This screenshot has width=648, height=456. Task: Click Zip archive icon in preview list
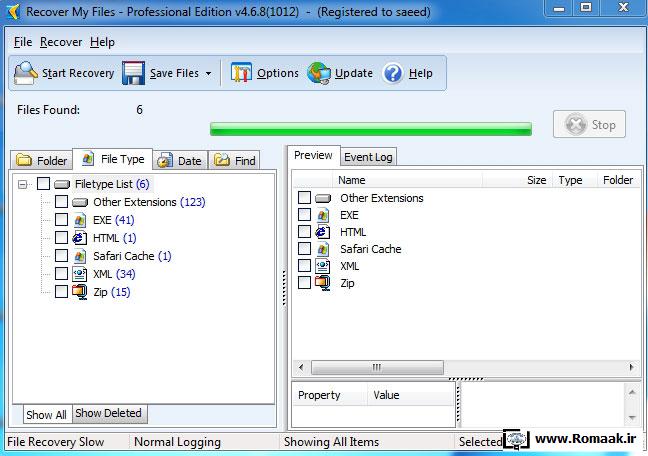point(322,283)
